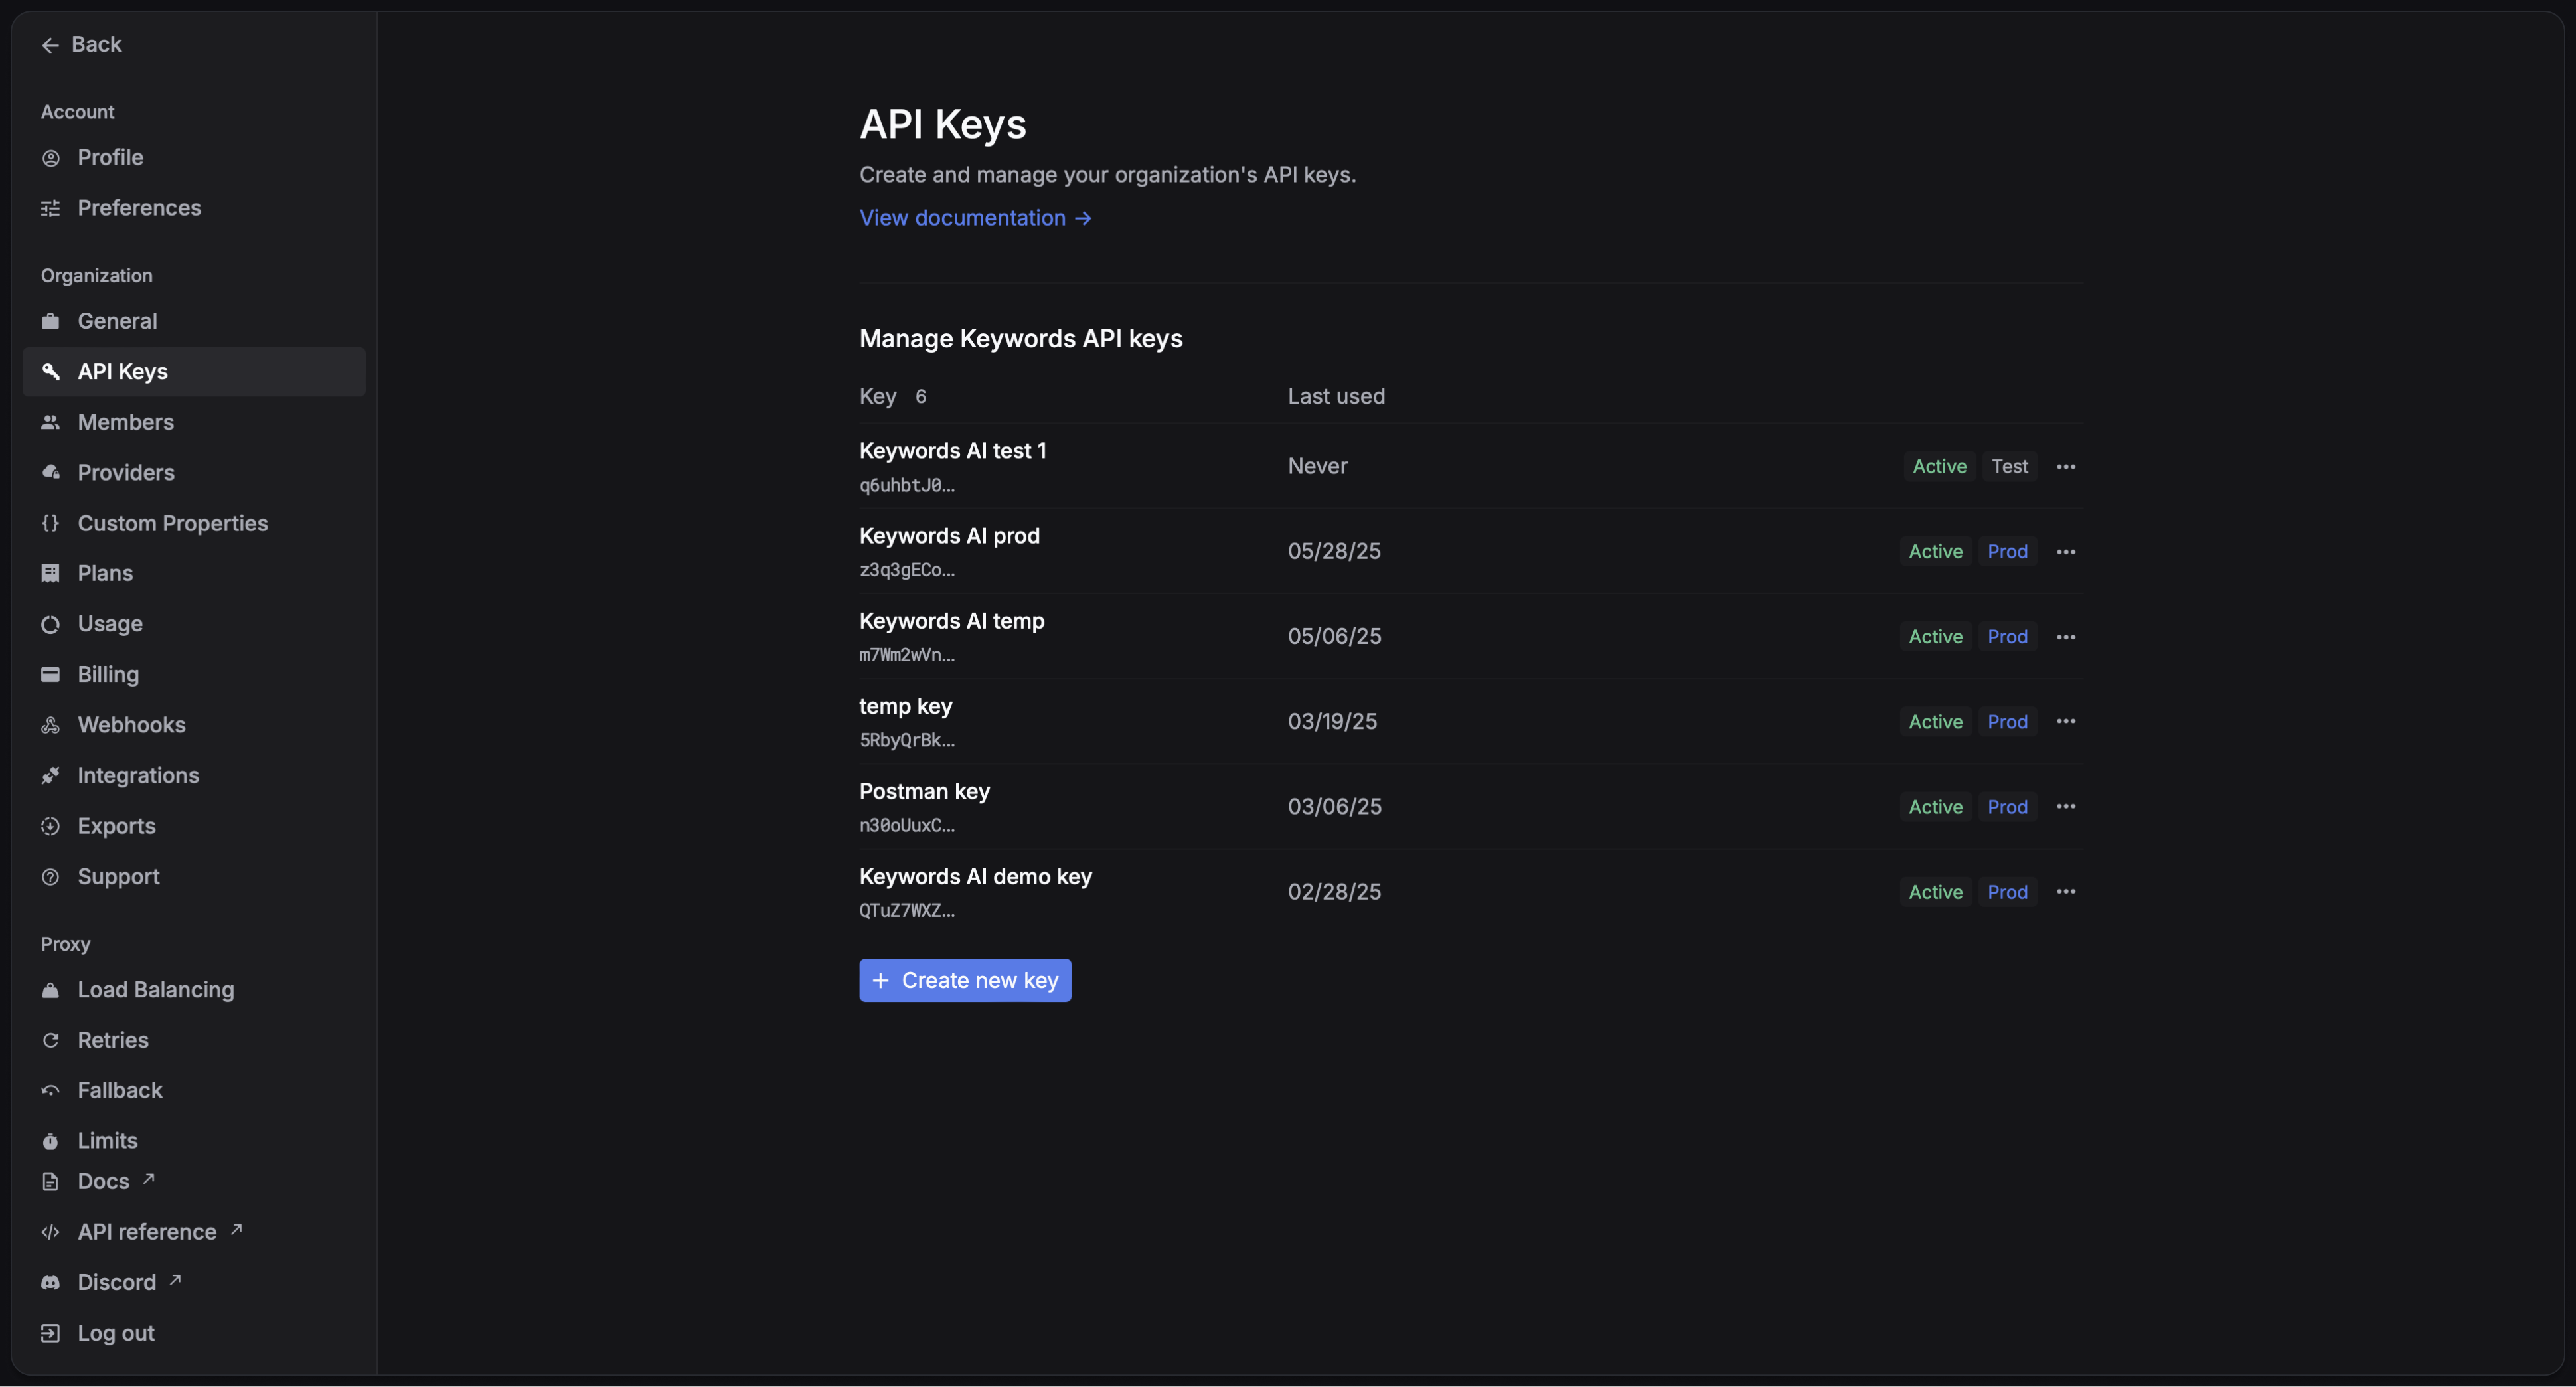
Task: Click the Custom Properties braces icon
Action: 50,523
